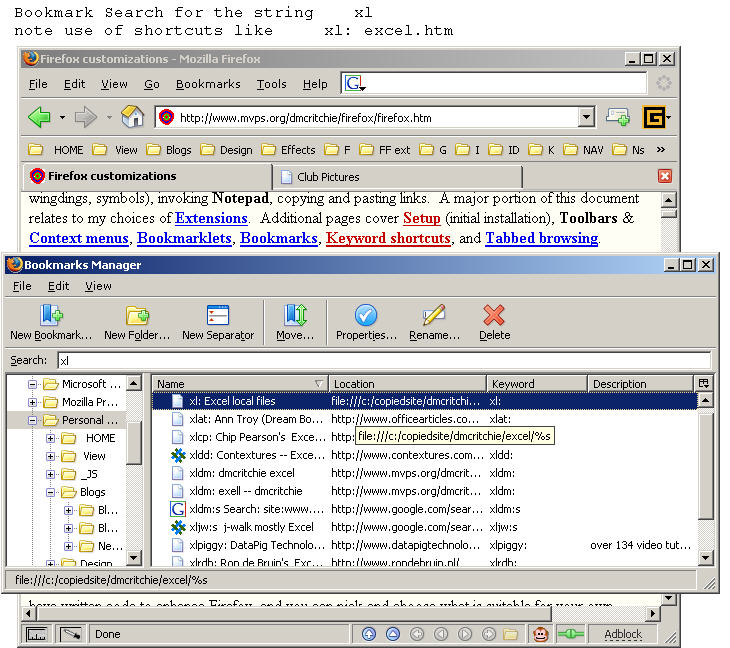Expand the Ne... subfolder under Blogs
730x648 pixels.
click(68, 546)
